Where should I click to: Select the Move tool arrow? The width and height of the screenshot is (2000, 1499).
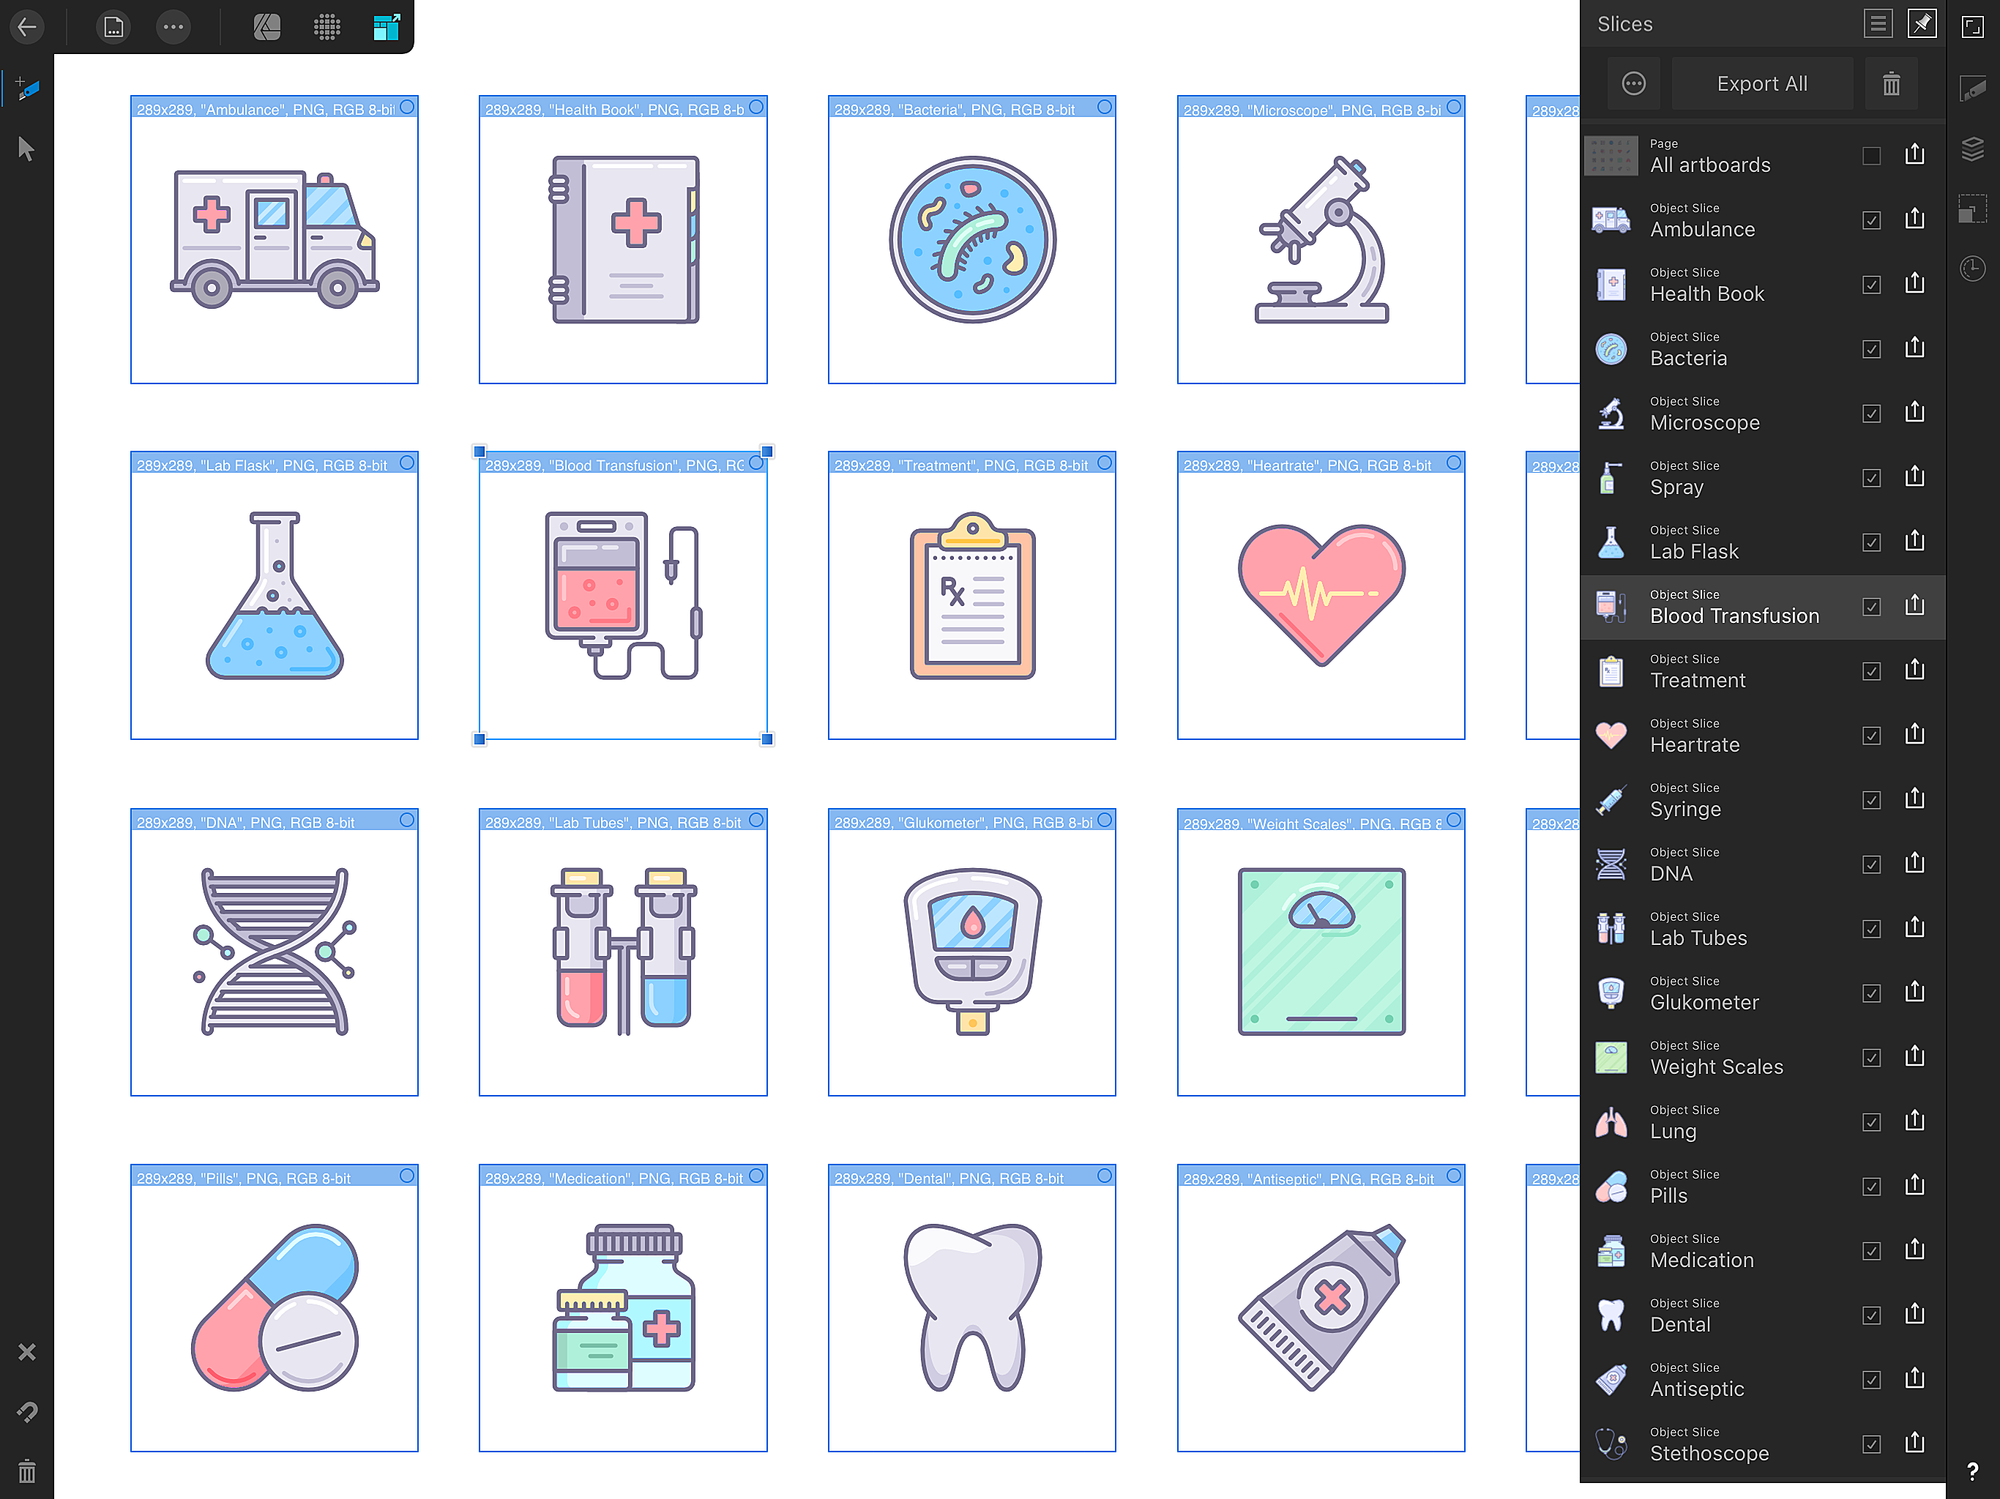pyautogui.click(x=27, y=150)
